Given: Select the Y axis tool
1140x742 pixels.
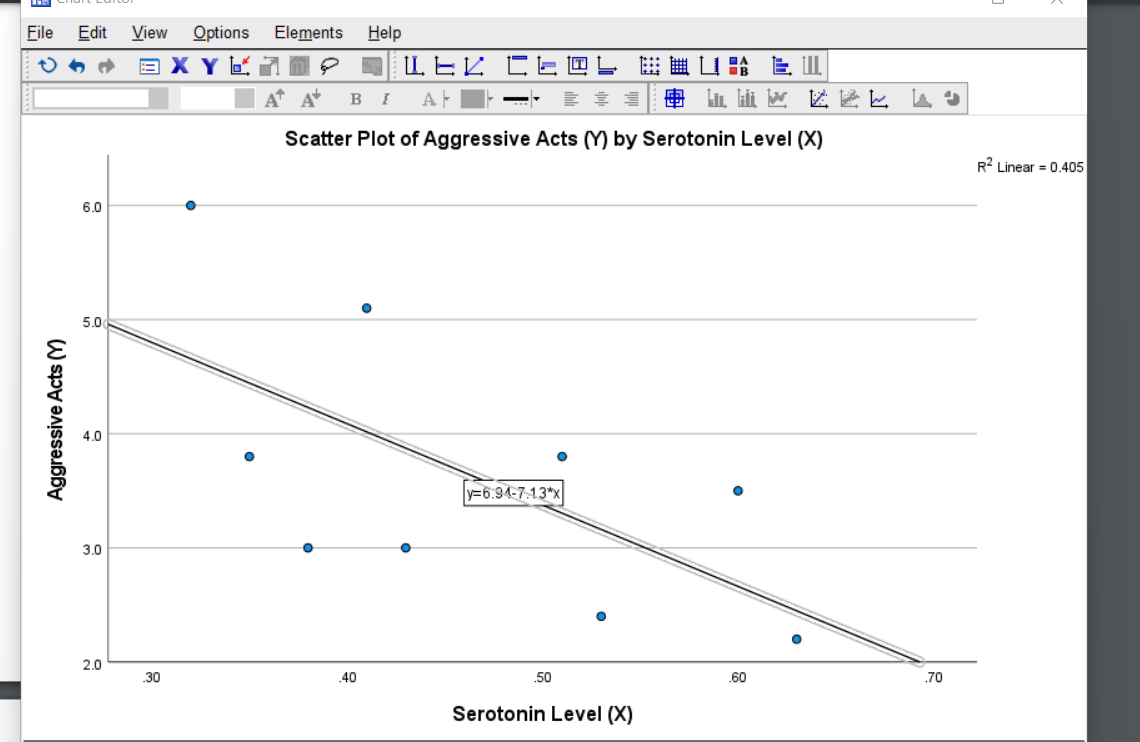Looking at the screenshot, I should coord(209,66).
